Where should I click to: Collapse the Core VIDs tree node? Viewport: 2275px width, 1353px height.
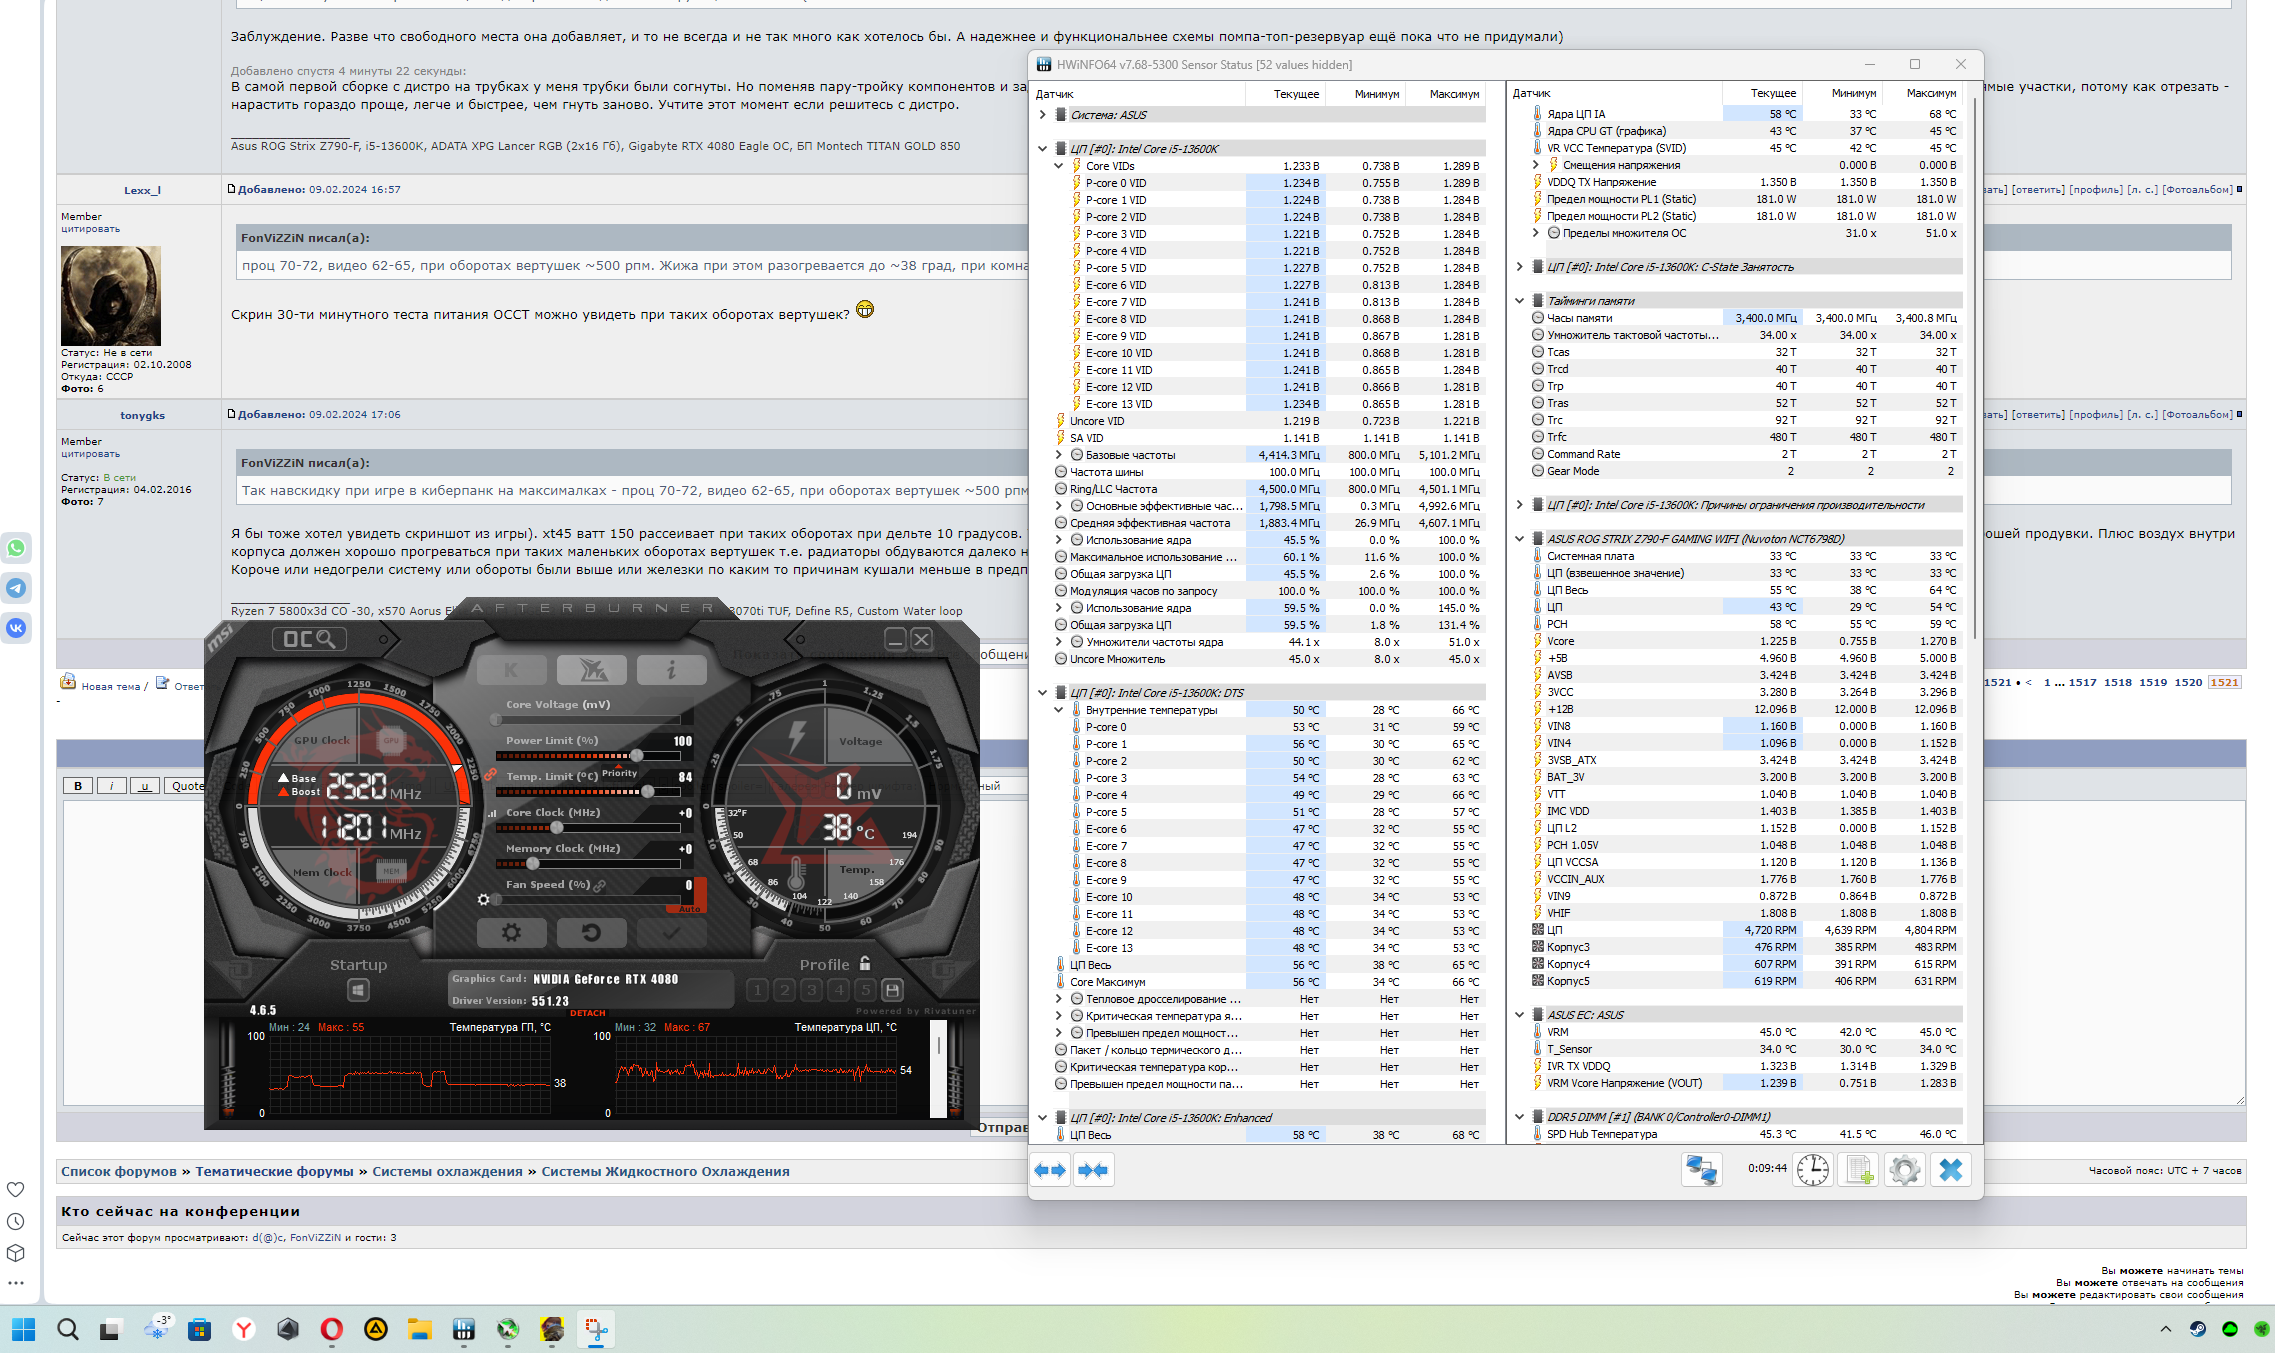tap(1058, 166)
